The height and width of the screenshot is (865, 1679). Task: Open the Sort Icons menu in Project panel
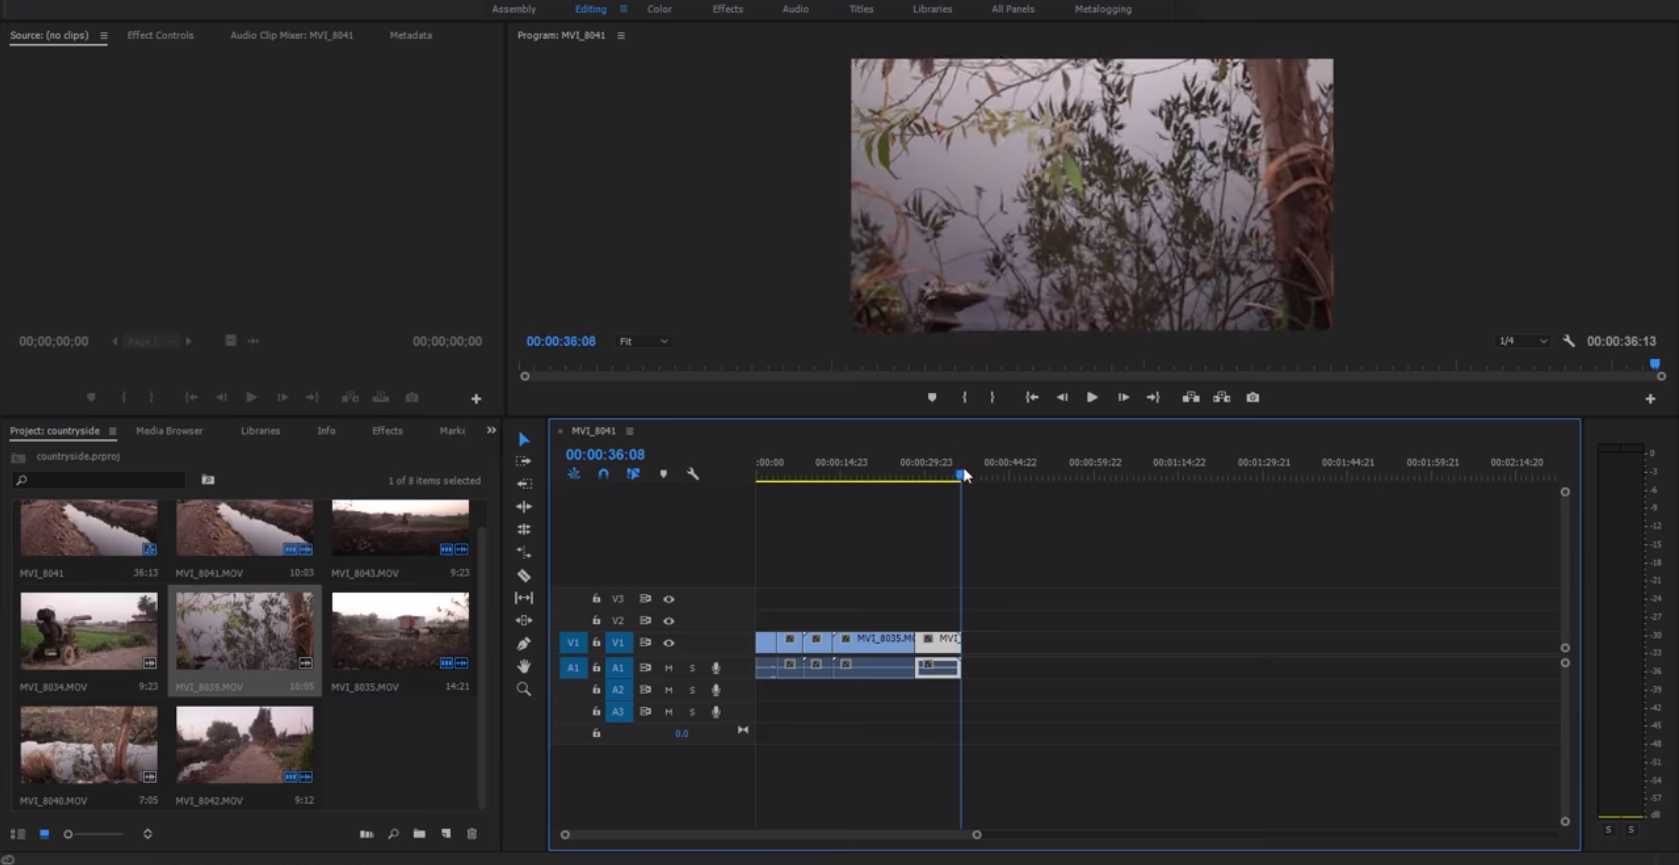pos(148,834)
